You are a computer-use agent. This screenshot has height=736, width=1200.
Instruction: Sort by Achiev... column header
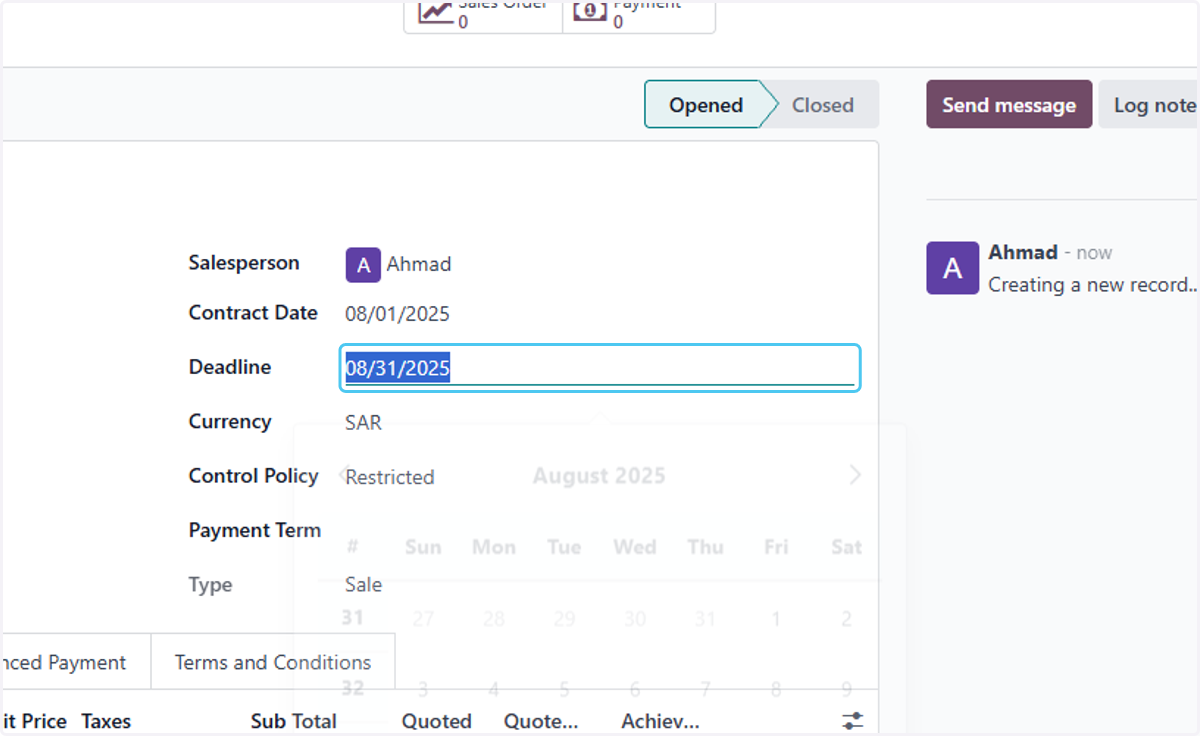(x=660, y=721)
